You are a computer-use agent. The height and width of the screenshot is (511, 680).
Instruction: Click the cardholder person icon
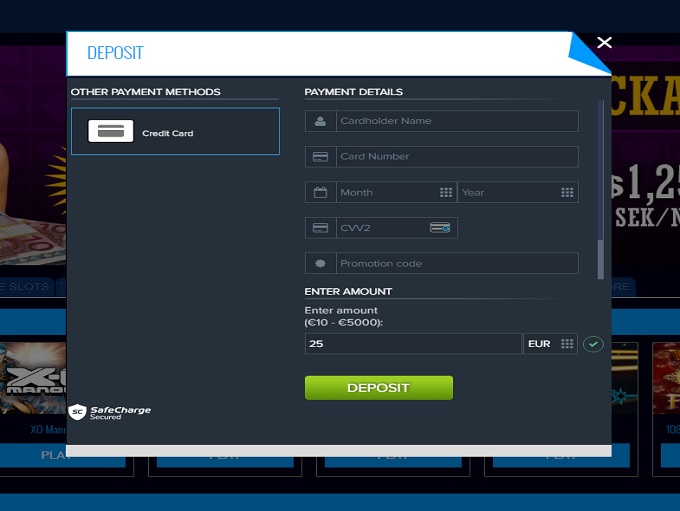pyautogui.click(x=320, y=121)
